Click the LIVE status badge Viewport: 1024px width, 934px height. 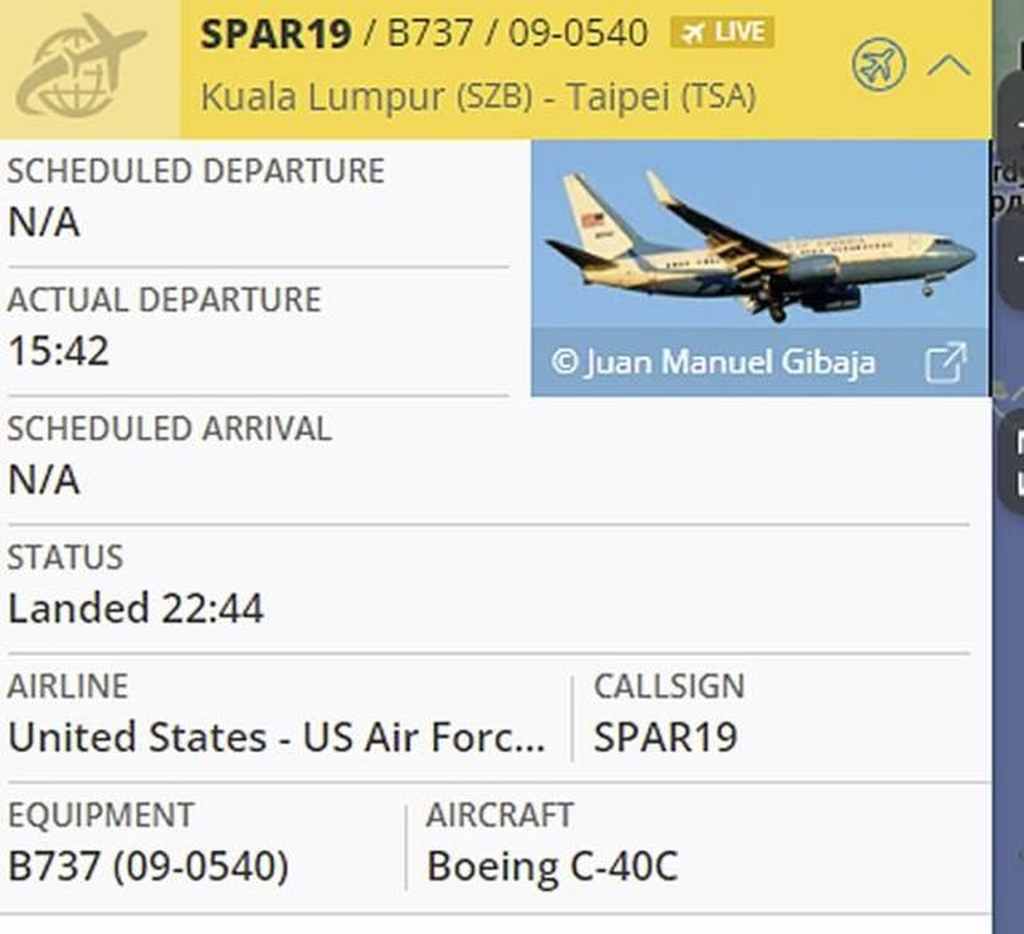click(721, 33)
